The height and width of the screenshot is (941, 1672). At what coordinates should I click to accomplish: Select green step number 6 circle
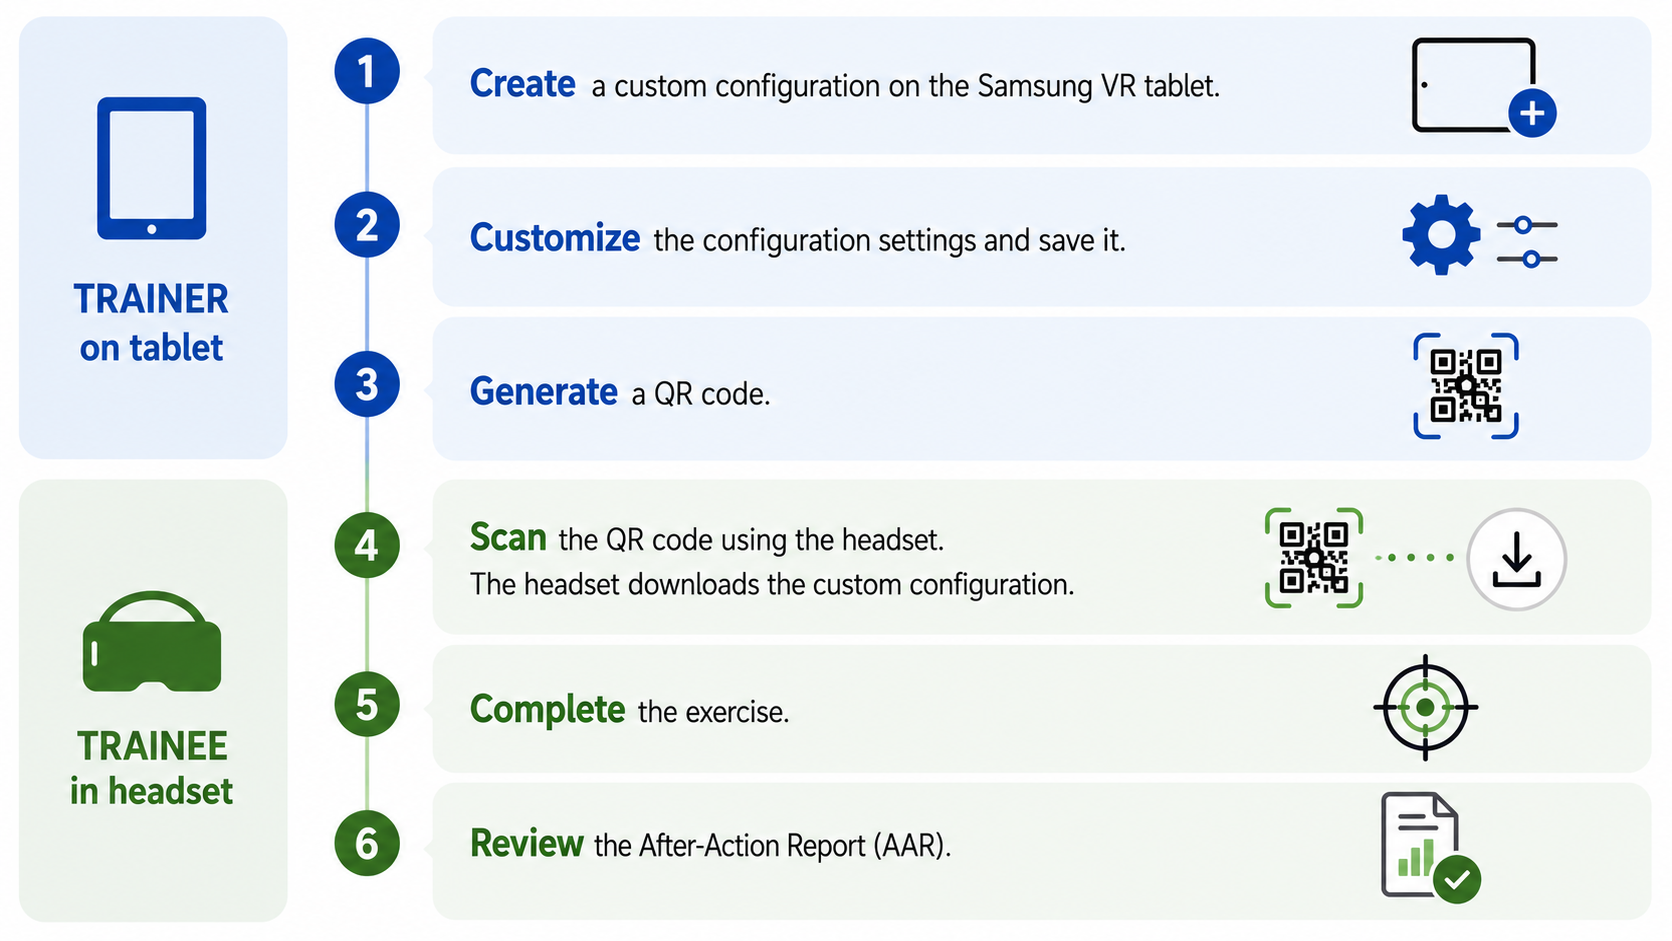367,843
